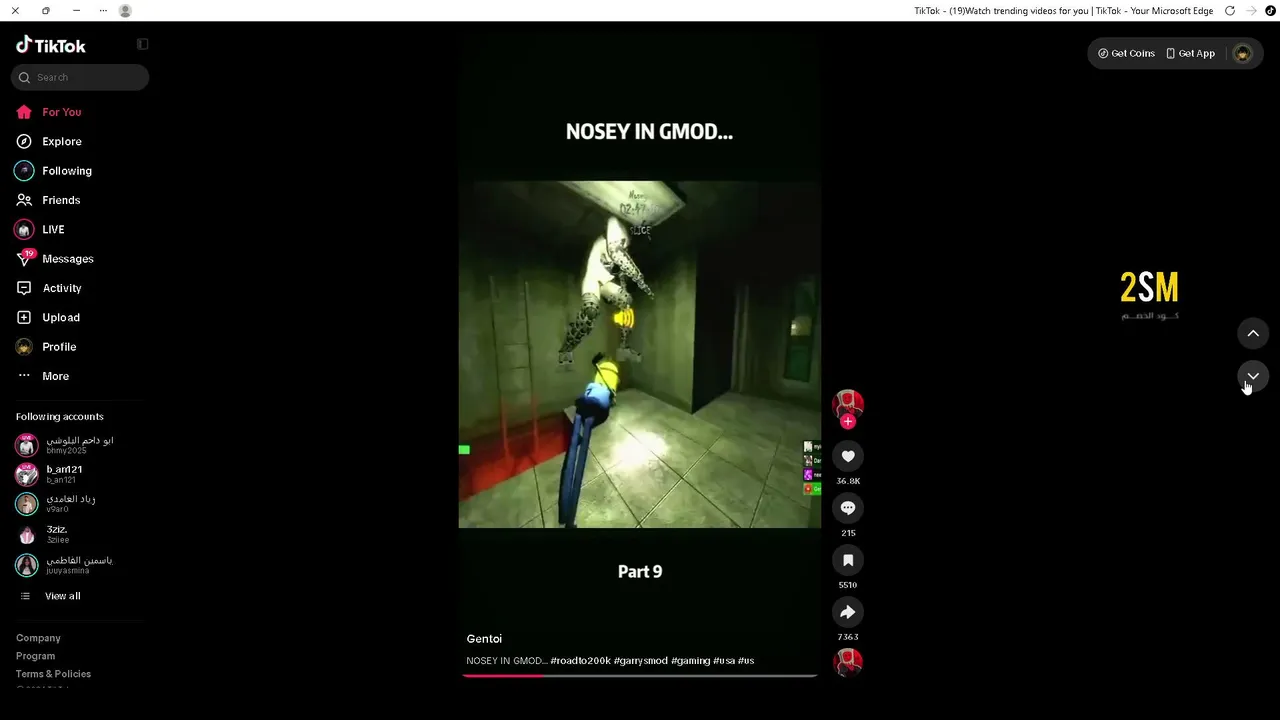Screen dimensions: 1280x720
Task: Expand the Program footer section
Action: (35, 656)
